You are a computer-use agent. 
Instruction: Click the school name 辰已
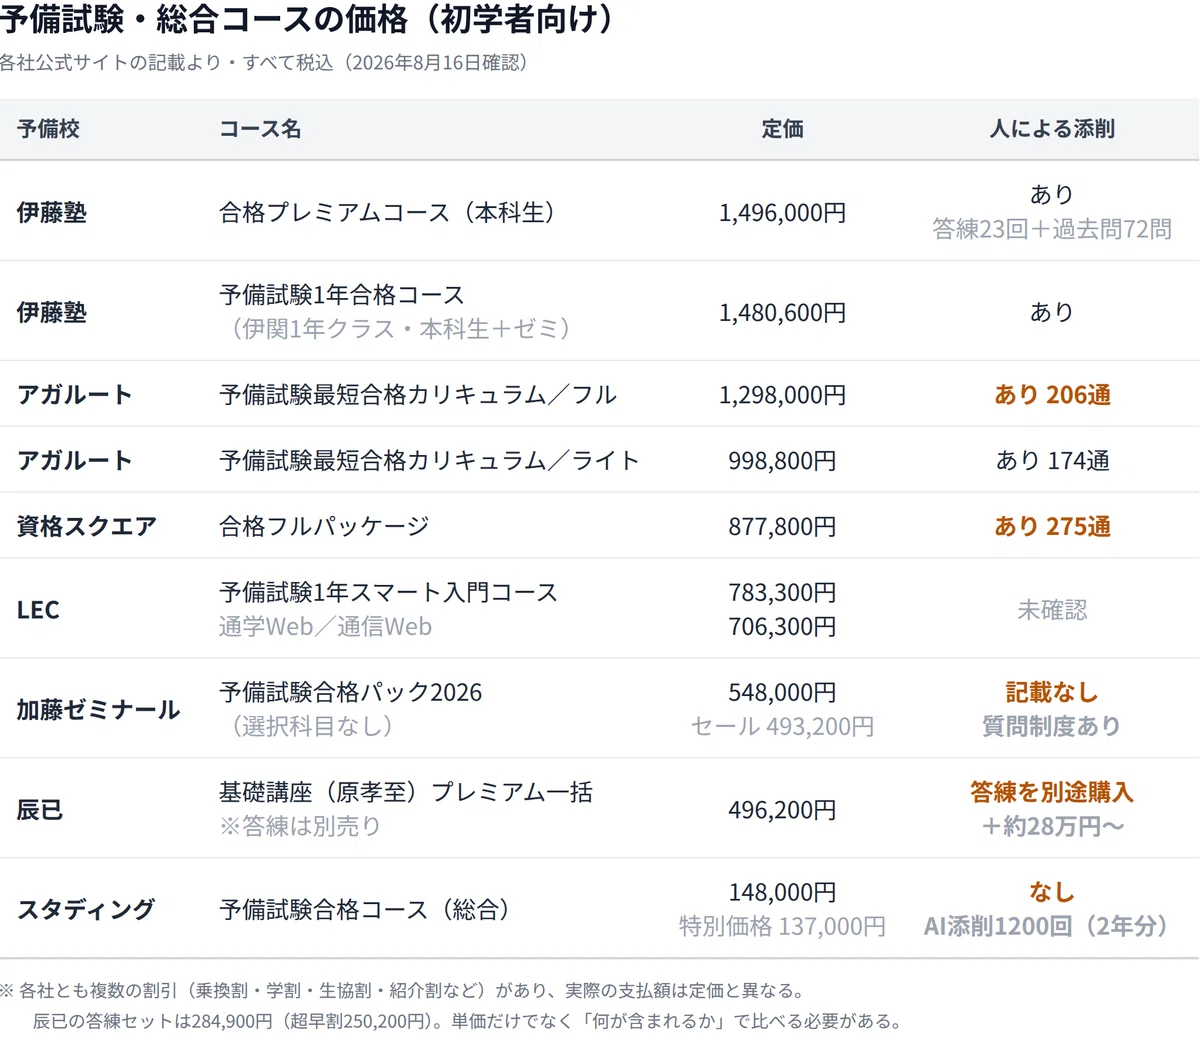point(40,810)
